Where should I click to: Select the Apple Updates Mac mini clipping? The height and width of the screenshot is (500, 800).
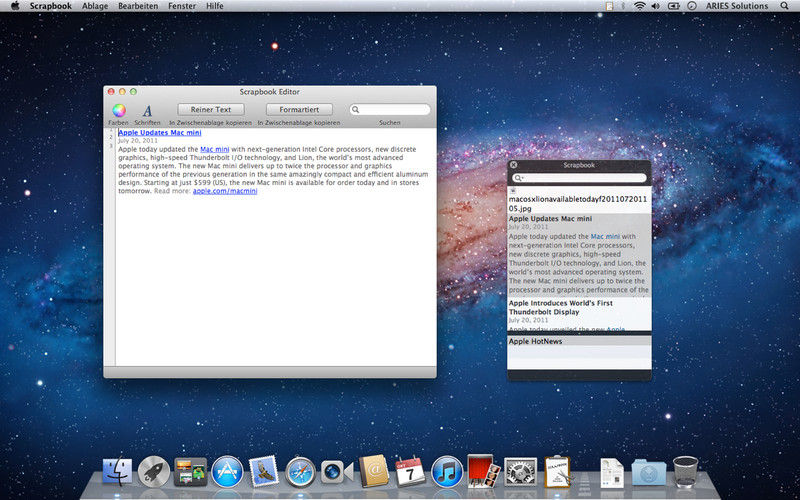click(579, 255)
